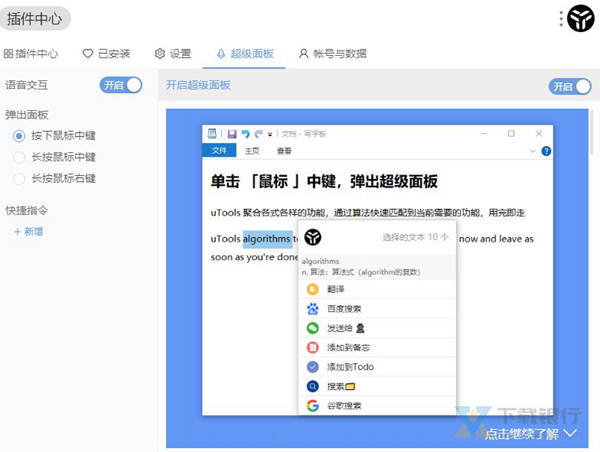Click the highlighted word algorithms in the document
The image size is (600, 452).
[x=267, y=239]
